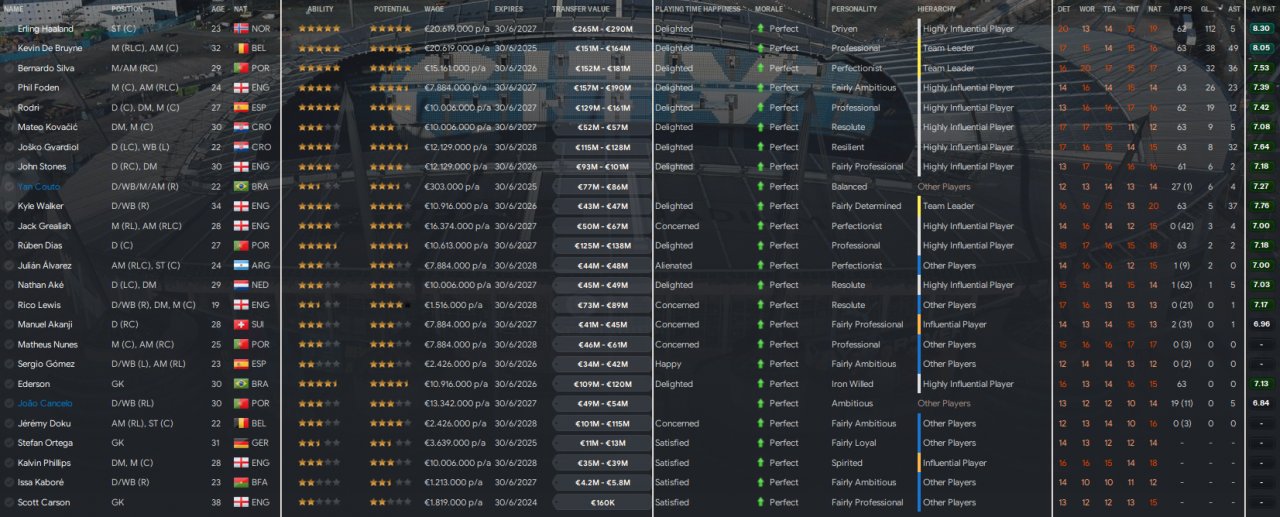Toggle selection circle for Bernardo Silva row
1280x517 pixels.
[x=9, y=68]
